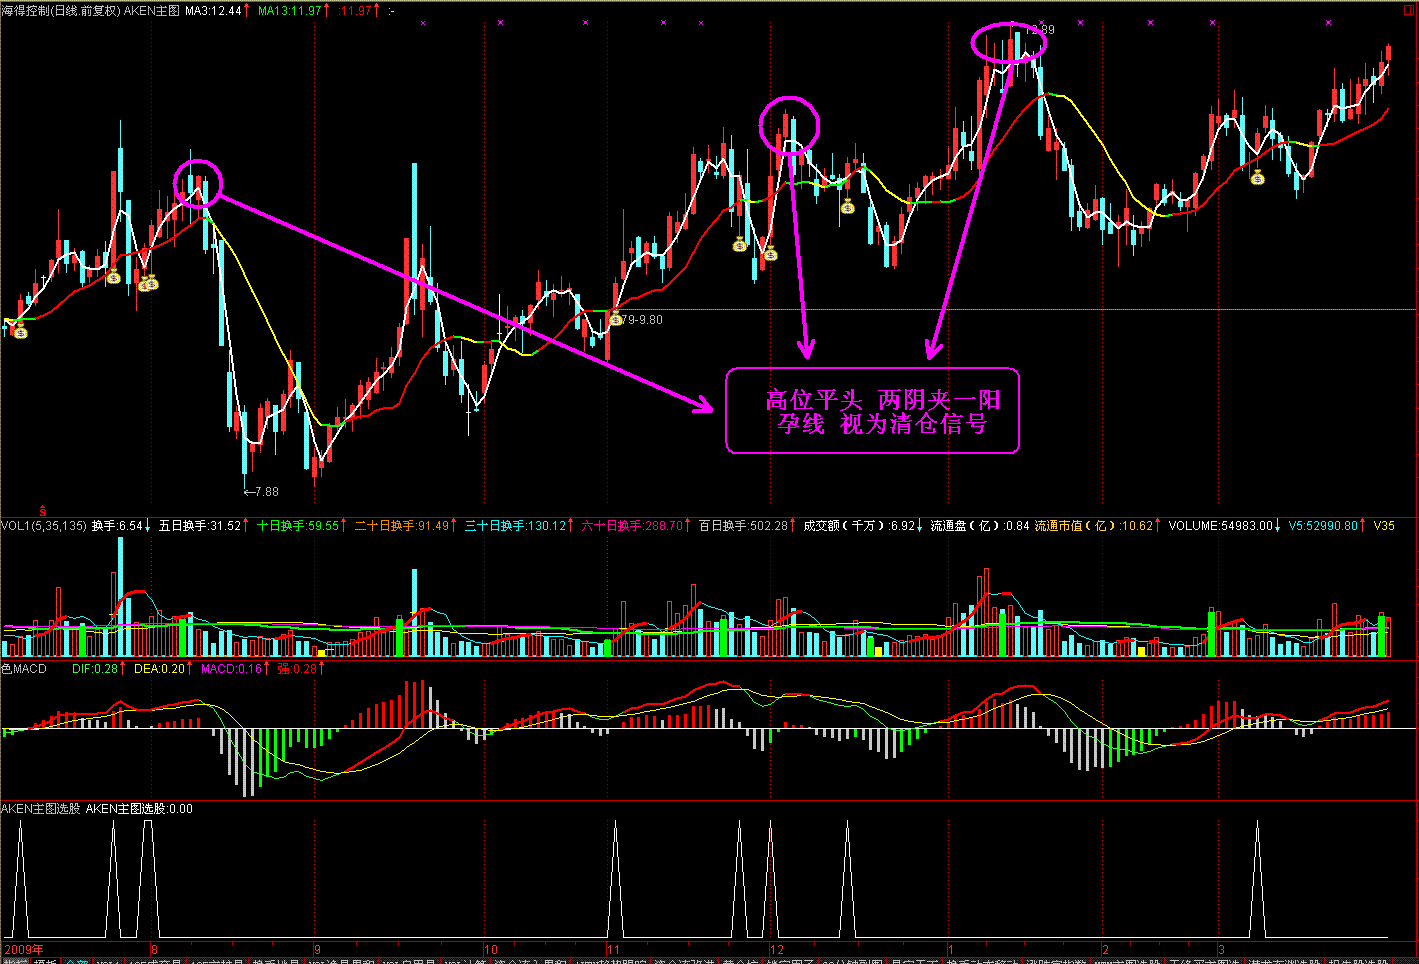The height and width of the screenshot is (964, 1419).
Task: Click the MACD:0.16 value
Action: 231,668
